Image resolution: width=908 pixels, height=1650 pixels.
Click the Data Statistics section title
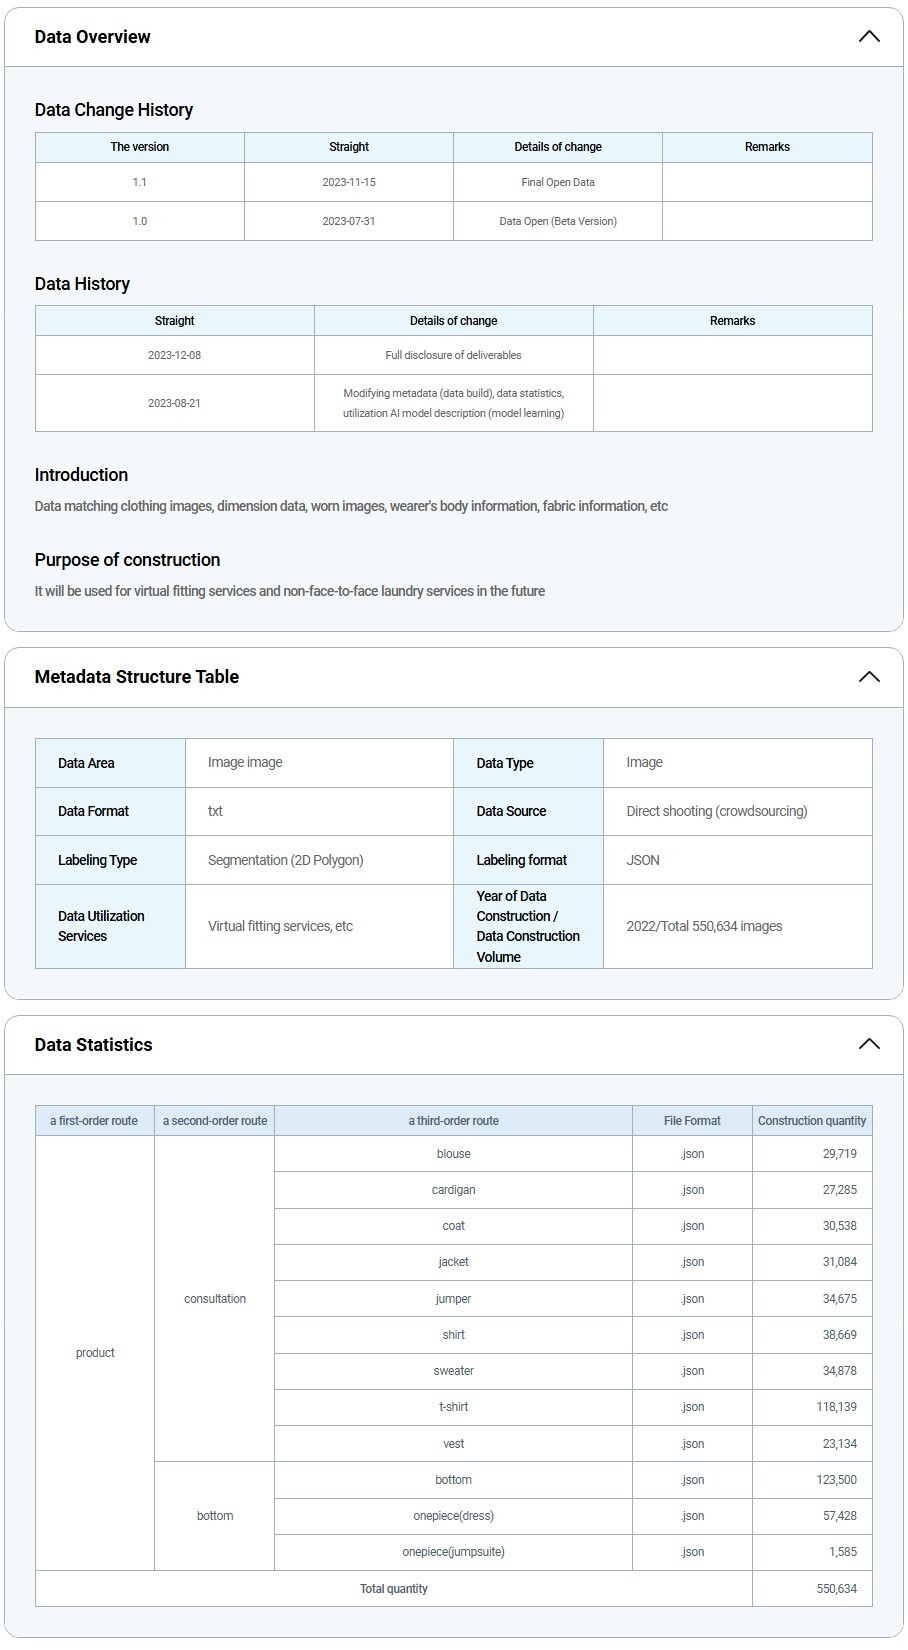pyautogui.click(x=93, y=1044)
